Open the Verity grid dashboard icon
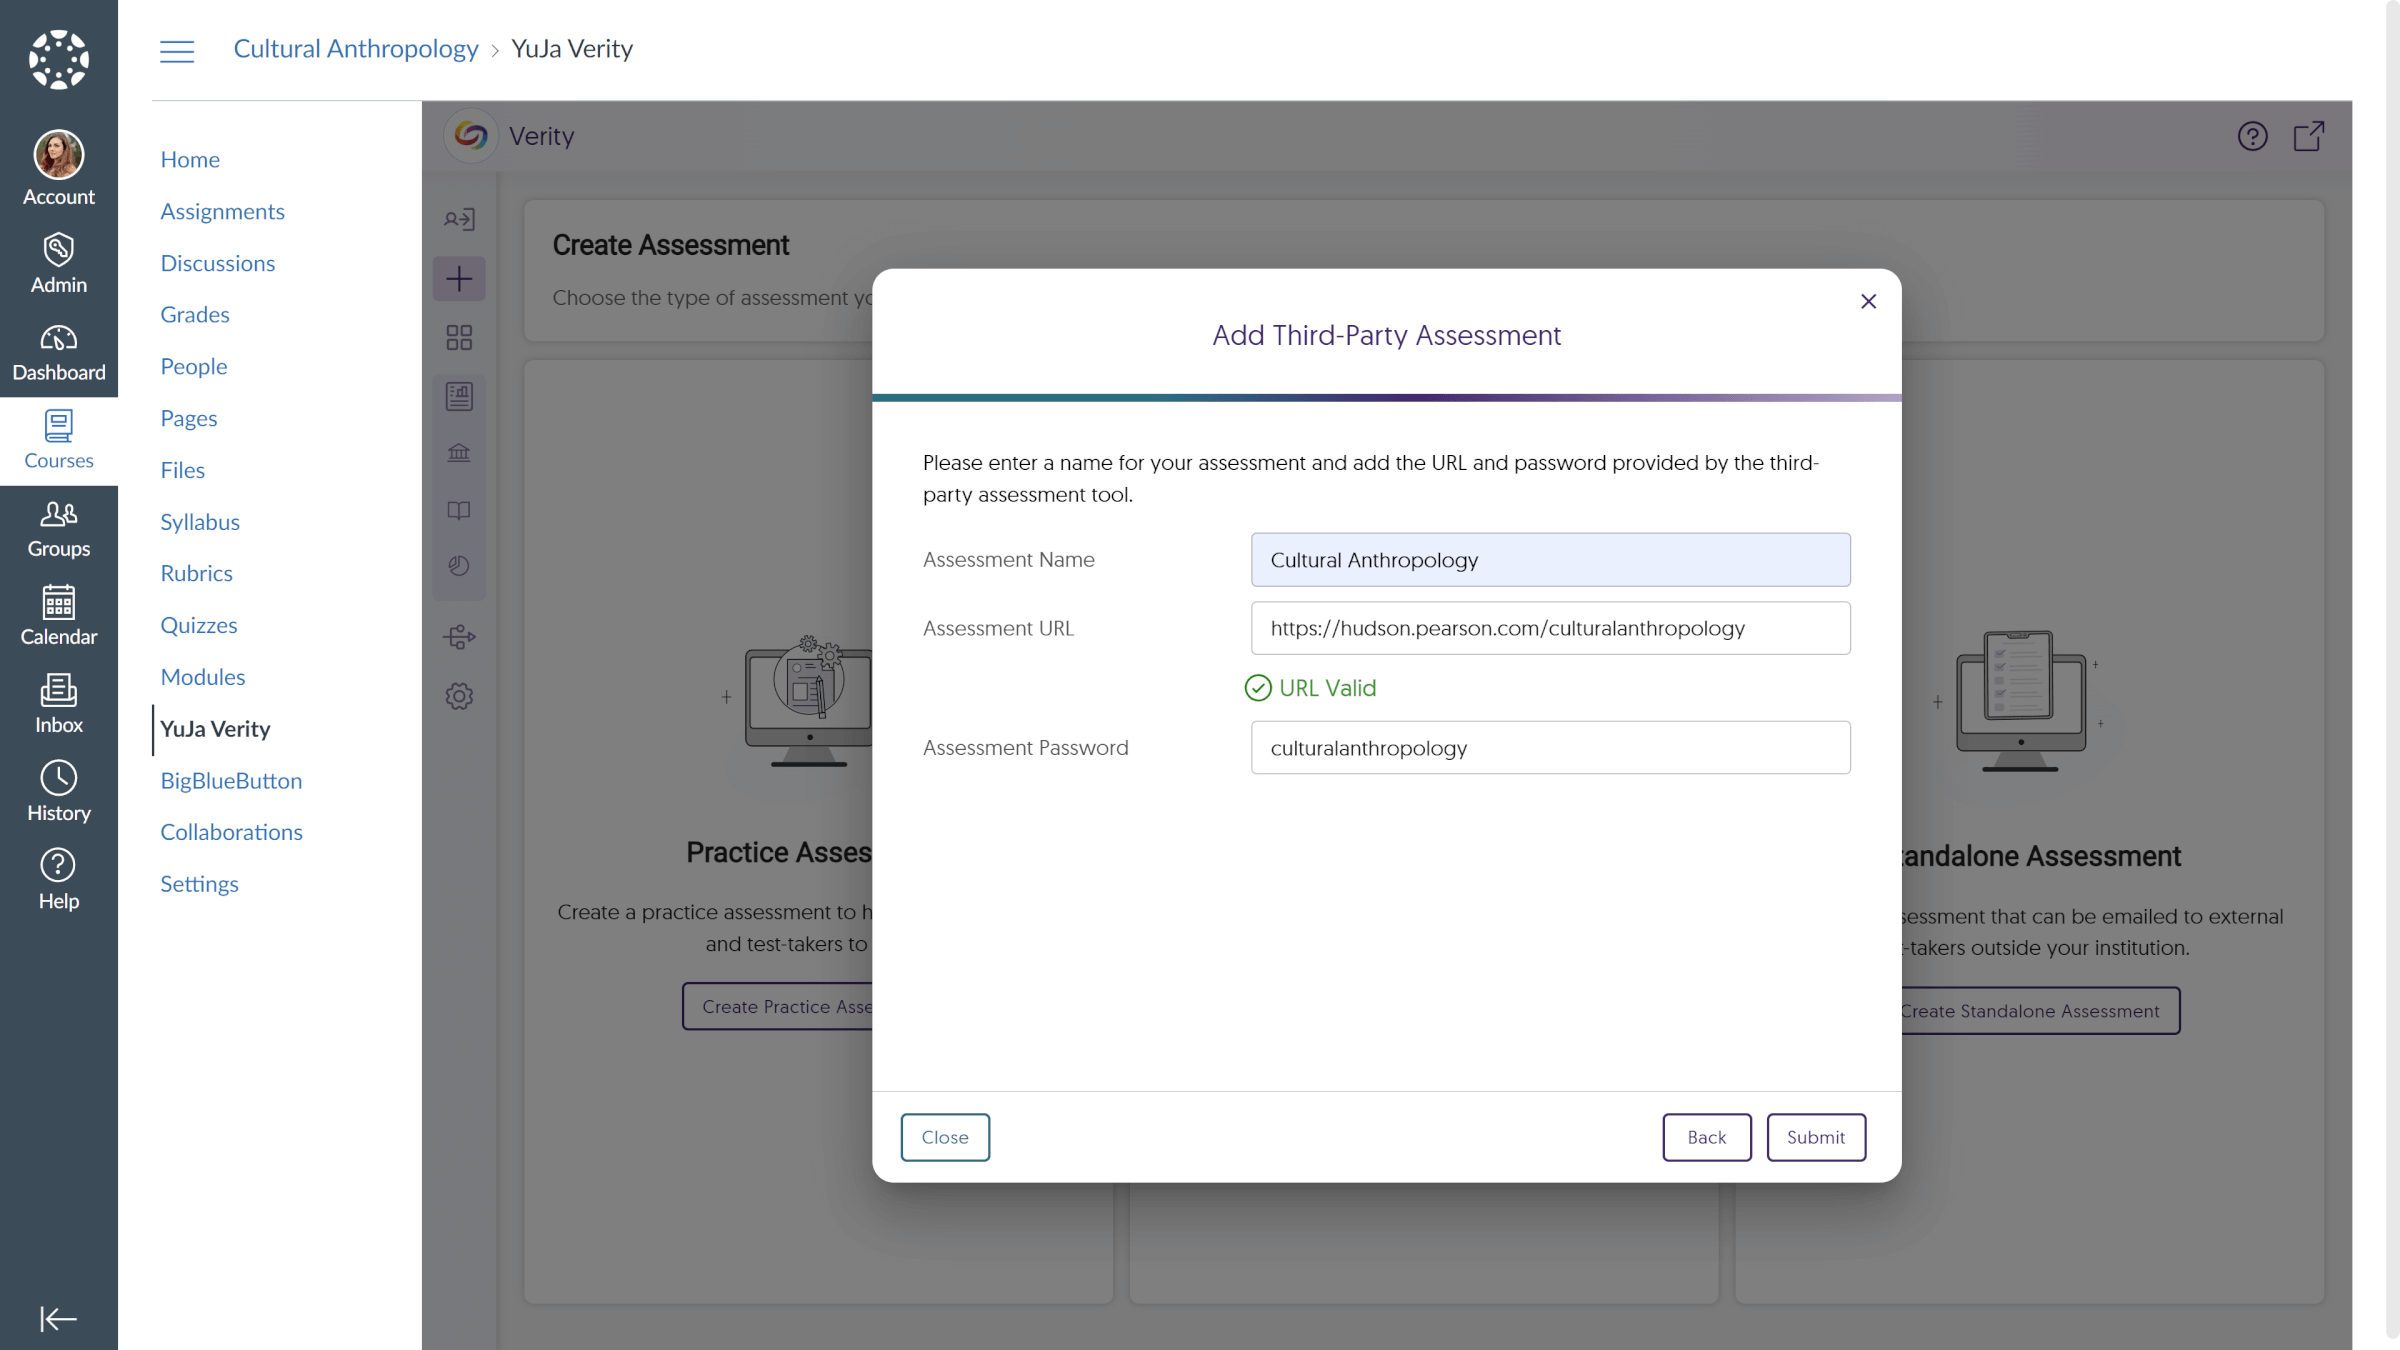 pyautogui.click(x=459, y=337)
